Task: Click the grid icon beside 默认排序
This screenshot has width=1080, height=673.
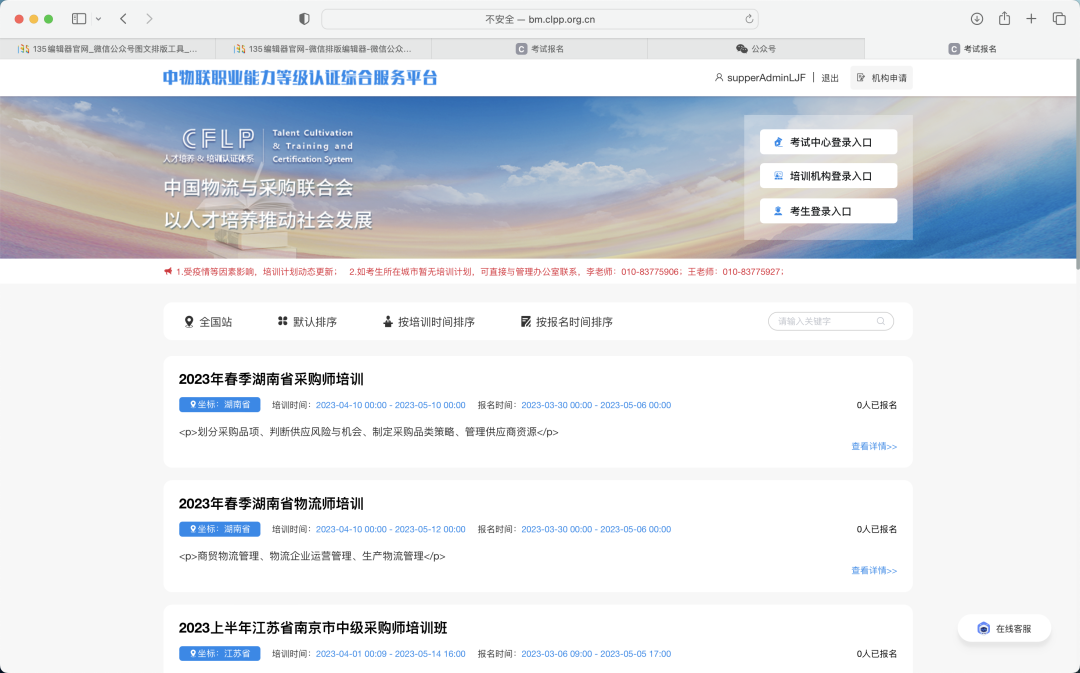Action: click(x=282, y=321)
